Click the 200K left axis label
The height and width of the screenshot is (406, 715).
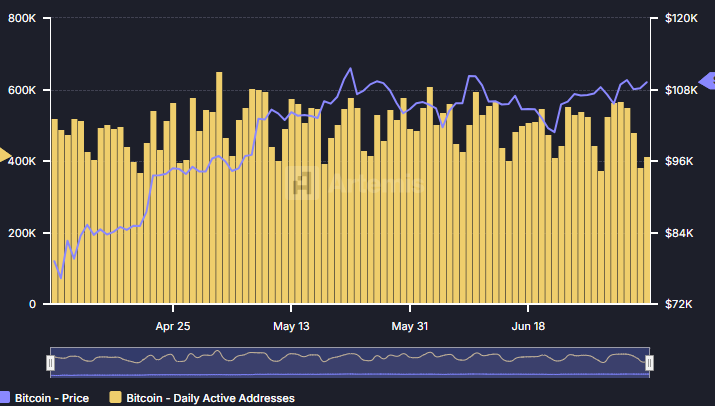pyautogui.click(x=22, y=233)
